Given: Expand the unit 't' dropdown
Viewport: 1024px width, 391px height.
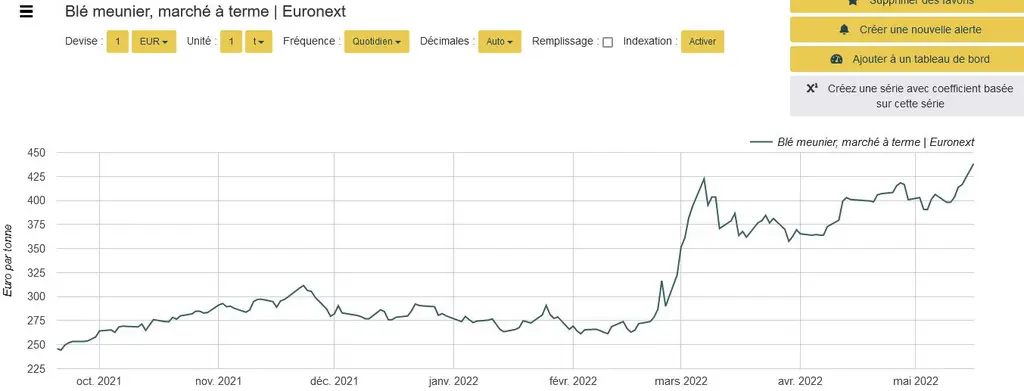Looking at the screenshot, I should (x=259, y=42).
